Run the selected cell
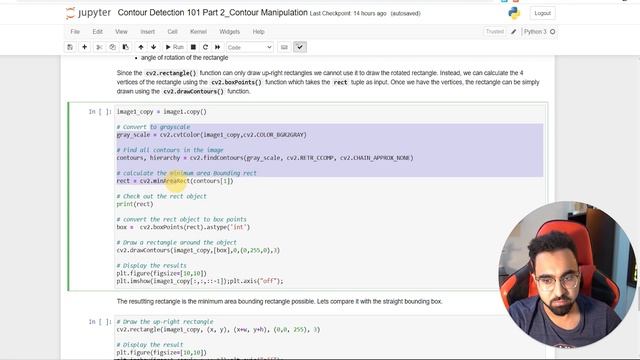The image size is (640, 360). [174, 47]
